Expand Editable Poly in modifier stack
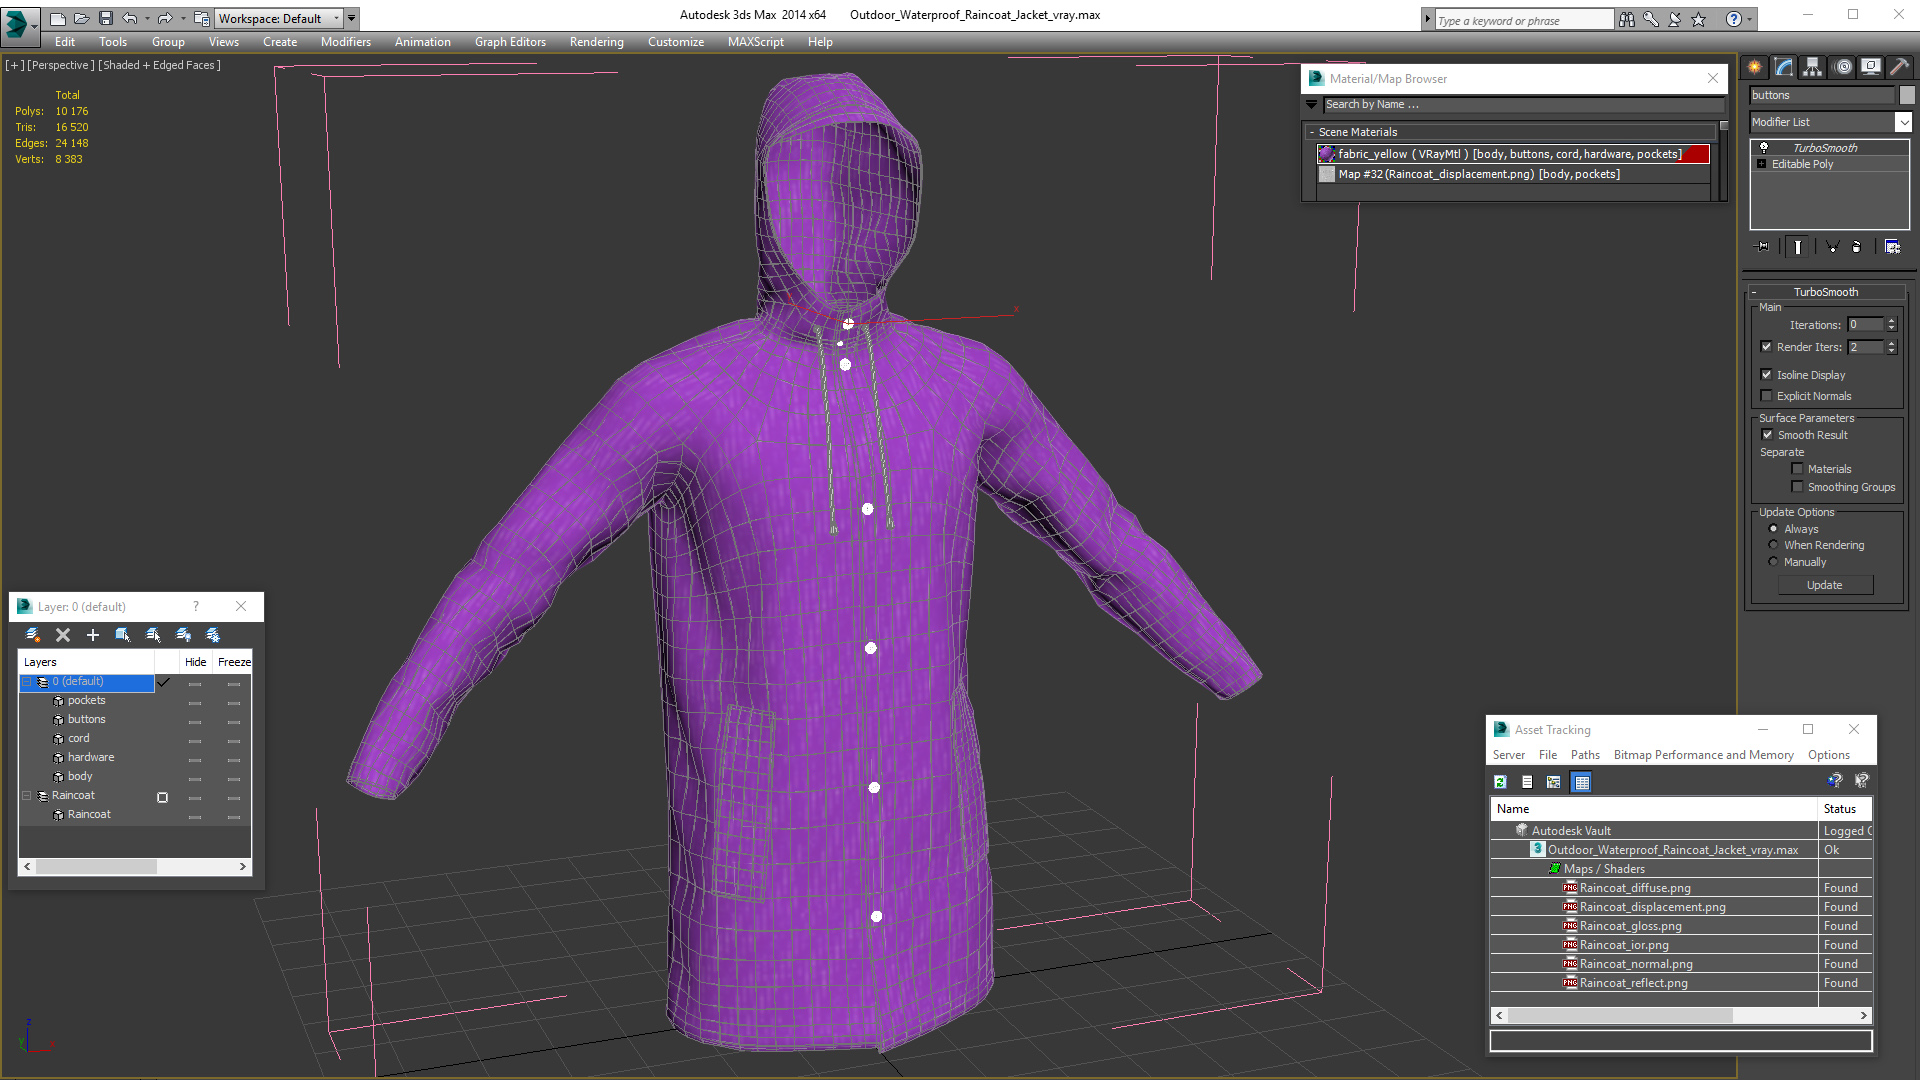This screenshot has height=1080, width=1920. pyautogui.click(x=1762, y=164)
